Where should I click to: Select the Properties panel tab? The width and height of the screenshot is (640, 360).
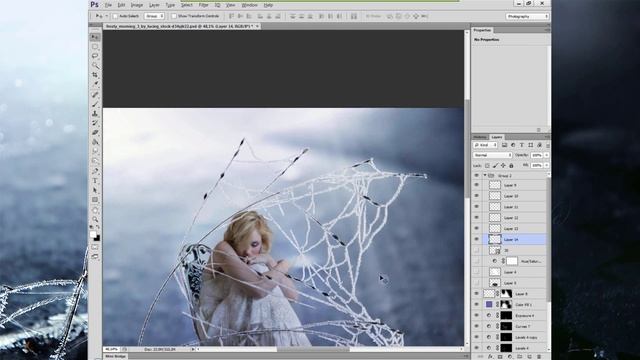482,30
